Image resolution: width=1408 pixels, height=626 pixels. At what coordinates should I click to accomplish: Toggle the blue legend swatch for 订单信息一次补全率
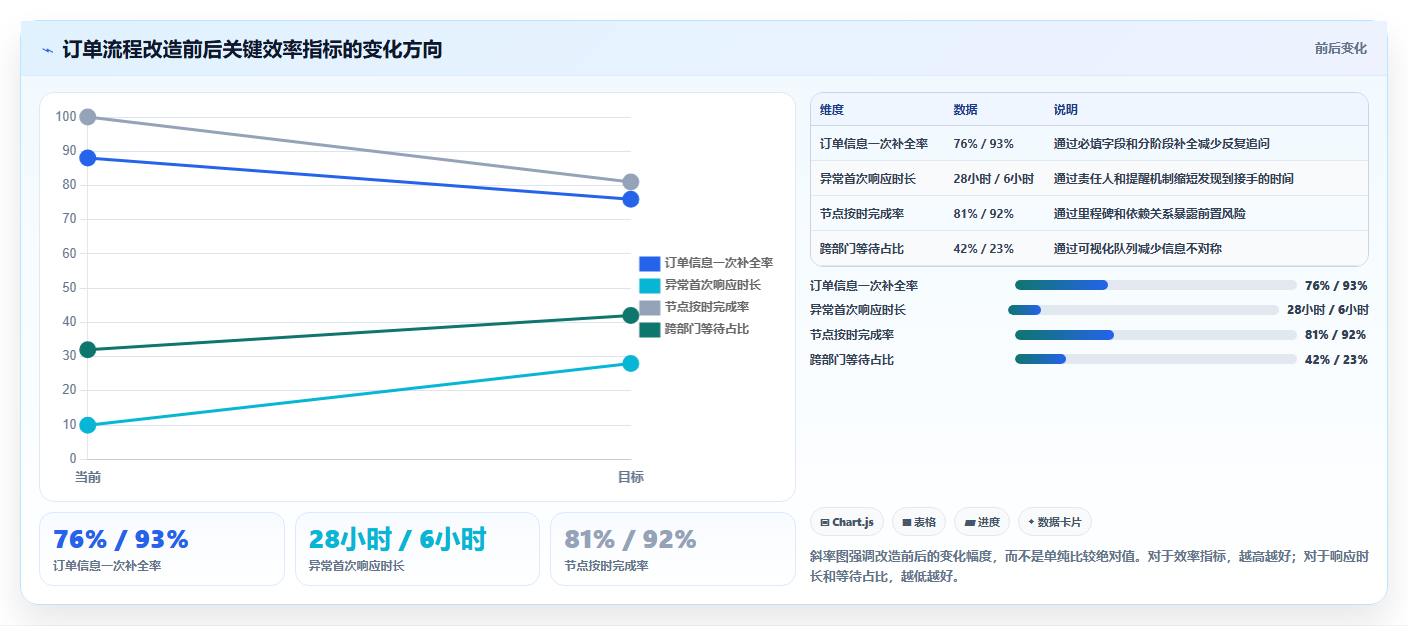(650, 263)
